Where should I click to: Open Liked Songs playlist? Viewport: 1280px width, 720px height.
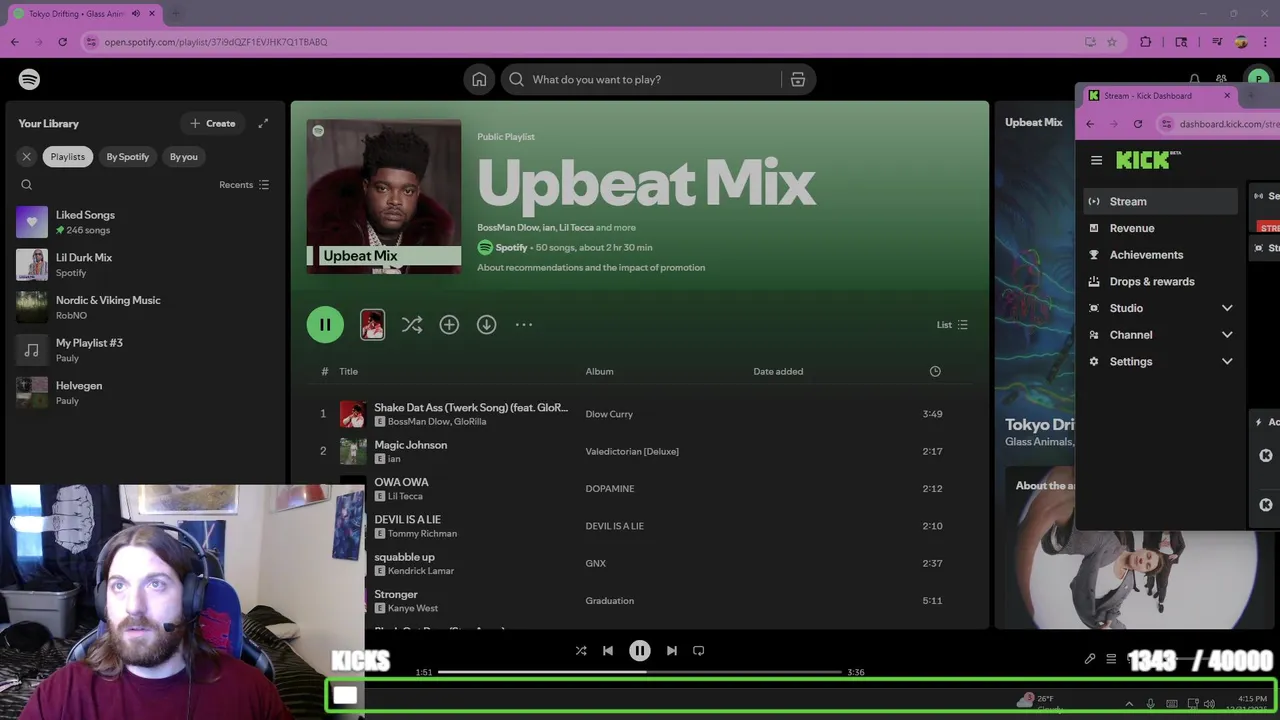coord(145,222)
